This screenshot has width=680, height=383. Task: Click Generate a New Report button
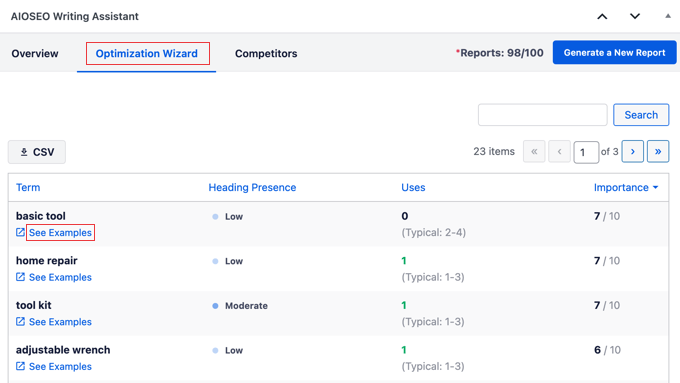(615, 52)
